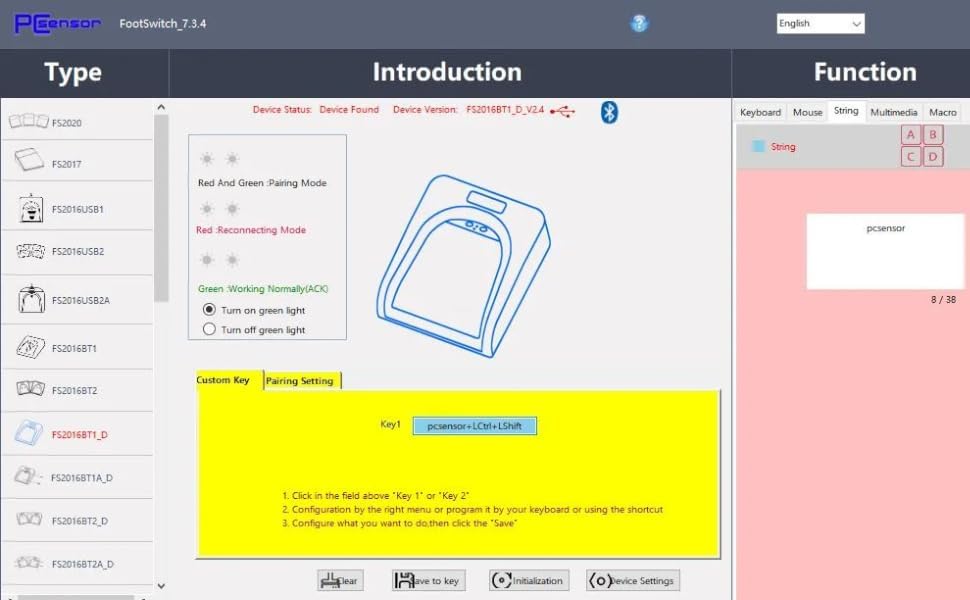Select the FS2016USB2A device icon
Viewport: 970px width, 600px height.
tap(31, 298)
